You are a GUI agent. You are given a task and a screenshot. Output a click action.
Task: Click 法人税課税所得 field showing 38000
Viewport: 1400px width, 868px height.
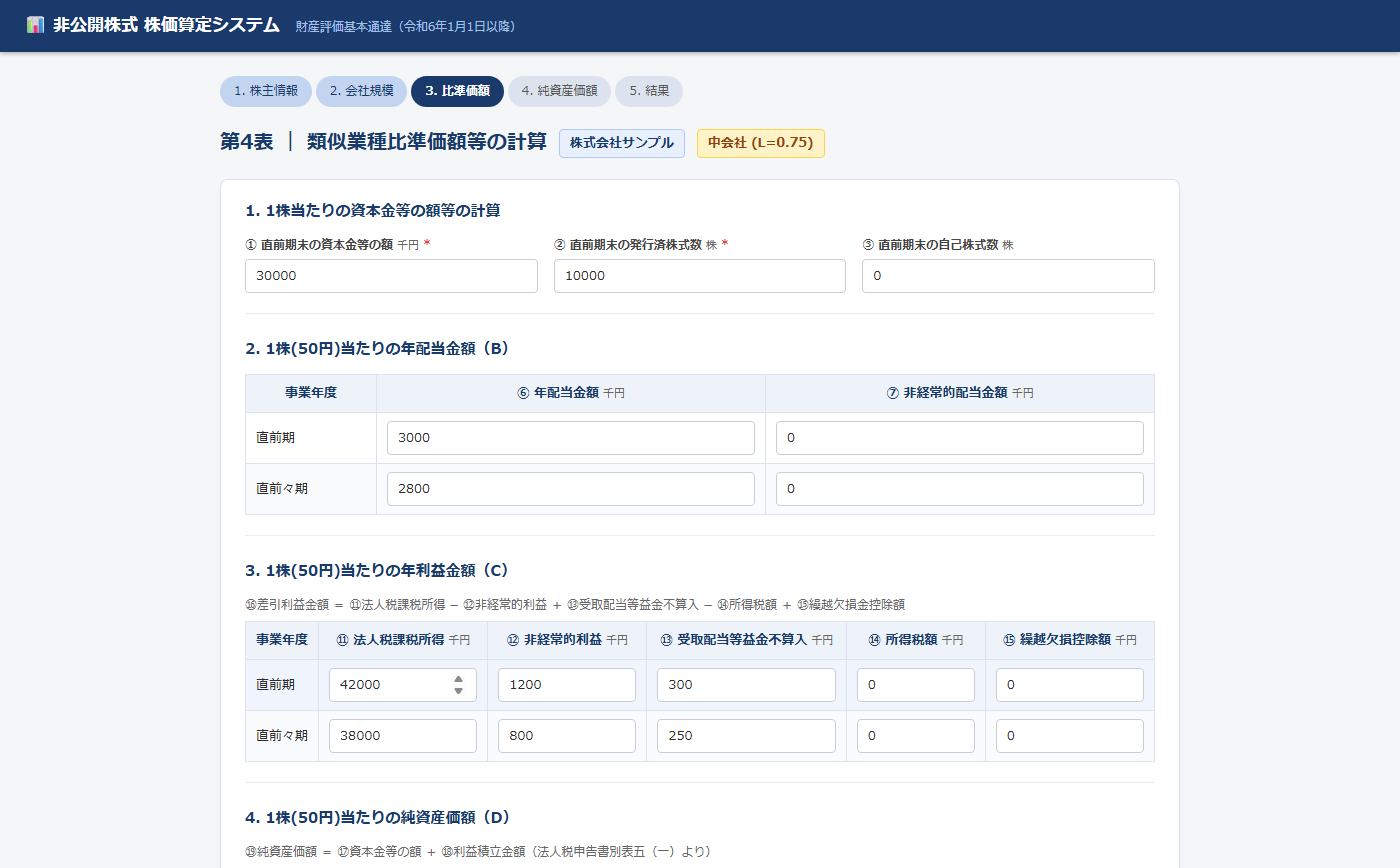[x=403, y=736]
